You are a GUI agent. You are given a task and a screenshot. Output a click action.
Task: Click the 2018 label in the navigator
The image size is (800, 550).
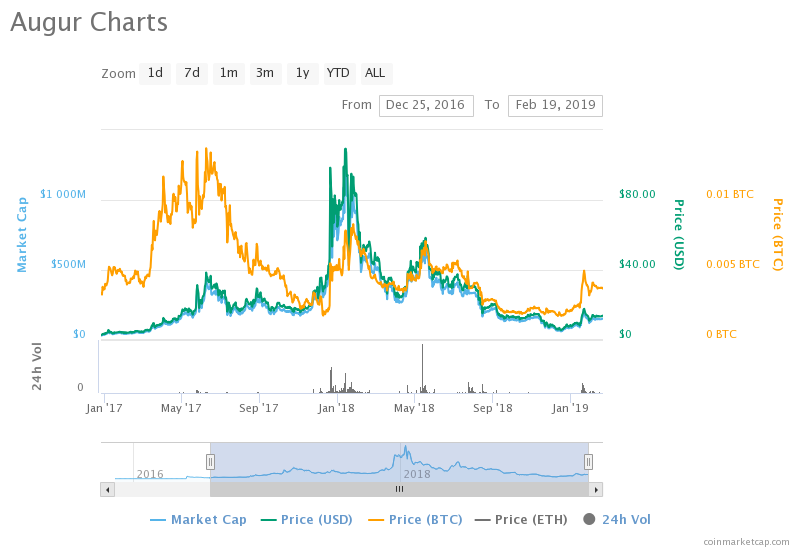(417, 474)
